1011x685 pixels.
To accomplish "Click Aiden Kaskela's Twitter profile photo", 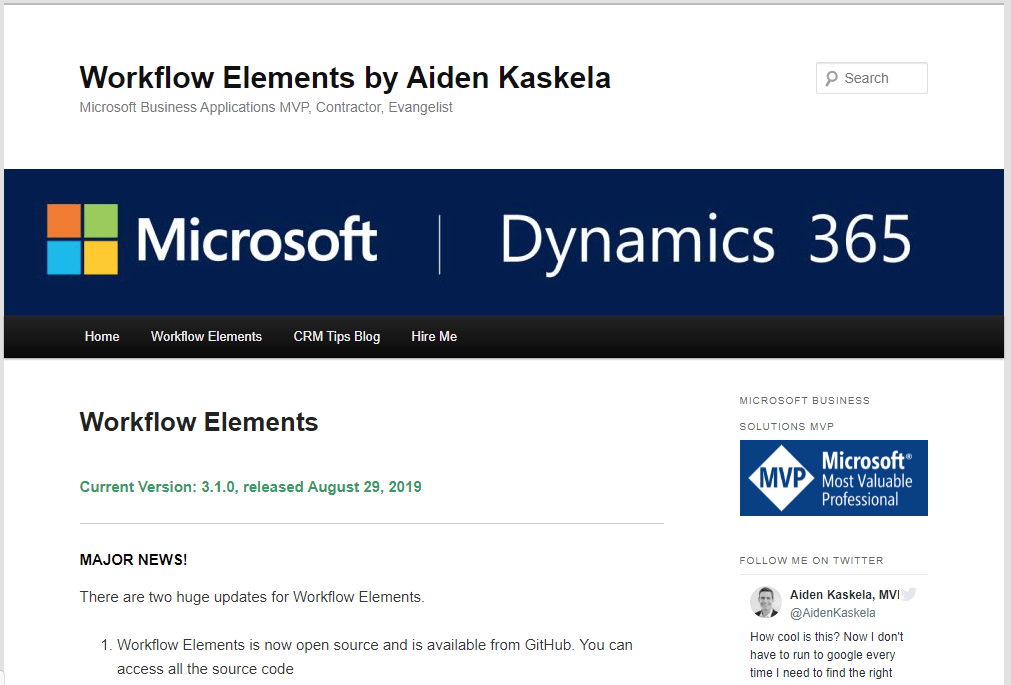I will tap(766, 602).
